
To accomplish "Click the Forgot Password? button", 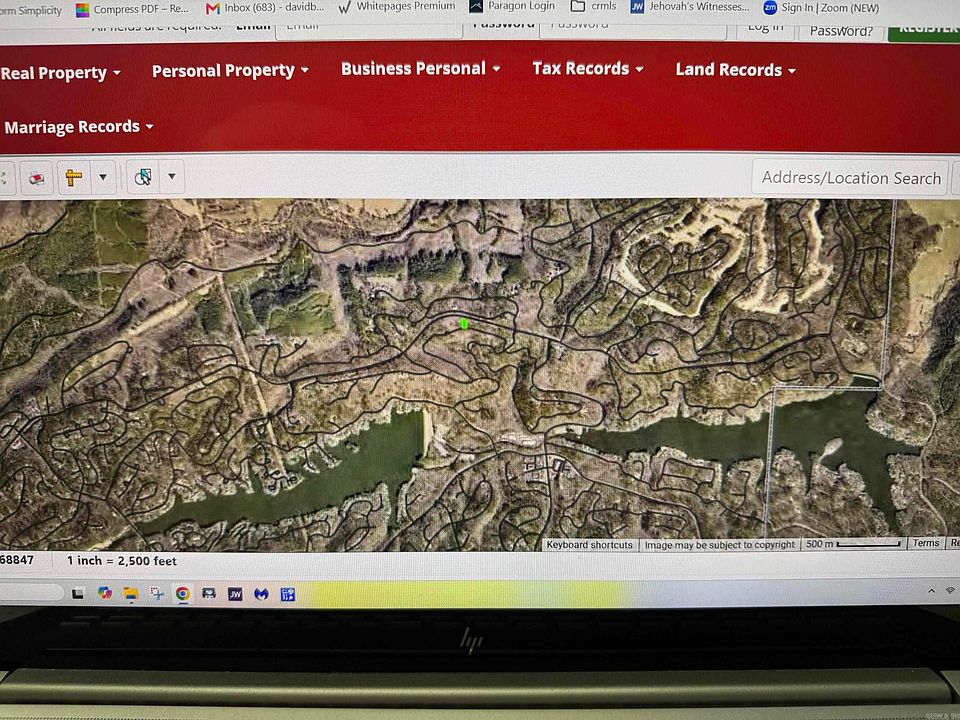I will point(841,31).
